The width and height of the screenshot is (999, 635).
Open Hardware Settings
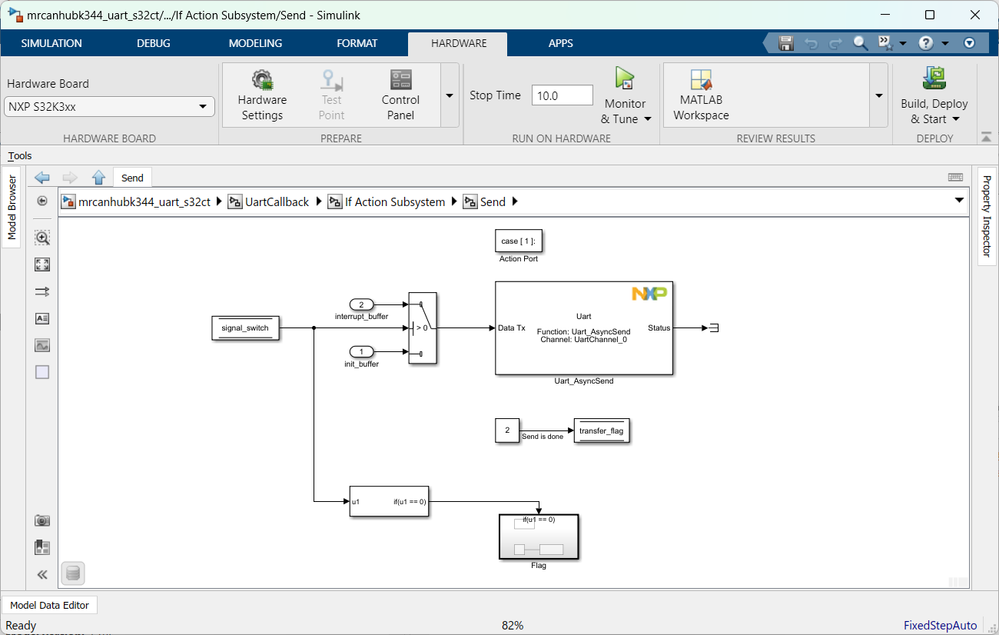[x=262, y=96]
